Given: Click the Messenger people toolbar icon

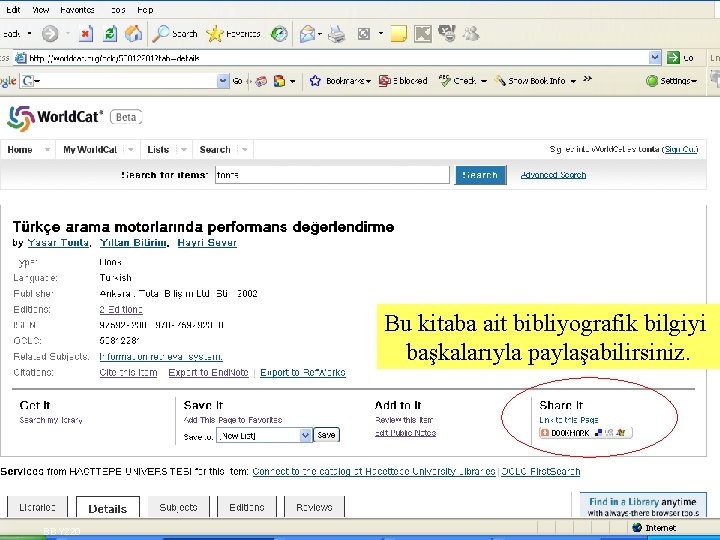Looking at the screenshot, I should pyautogui.click(x=471, y=34).
